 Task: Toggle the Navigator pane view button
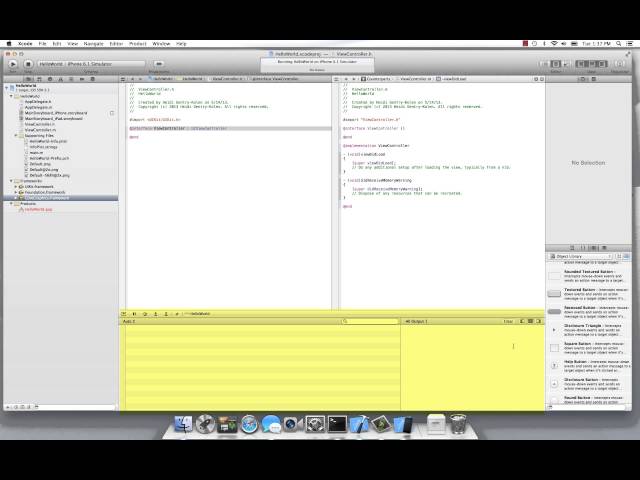[x=581, y=64]
